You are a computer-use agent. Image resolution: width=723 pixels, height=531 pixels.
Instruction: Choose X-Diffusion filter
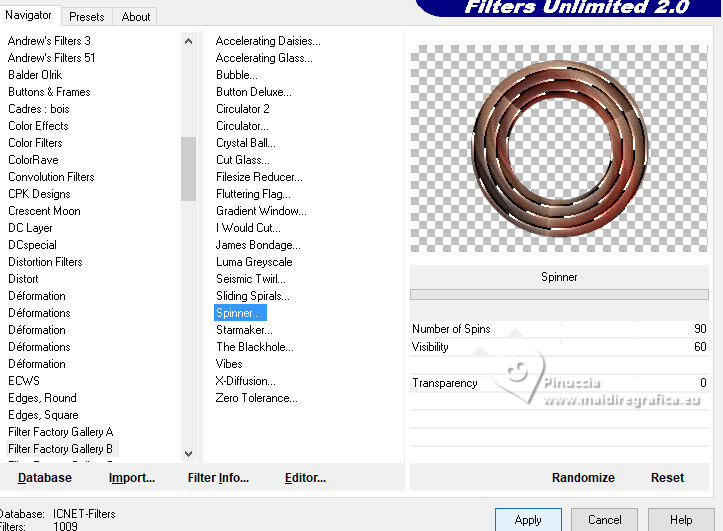coord(245,381)
